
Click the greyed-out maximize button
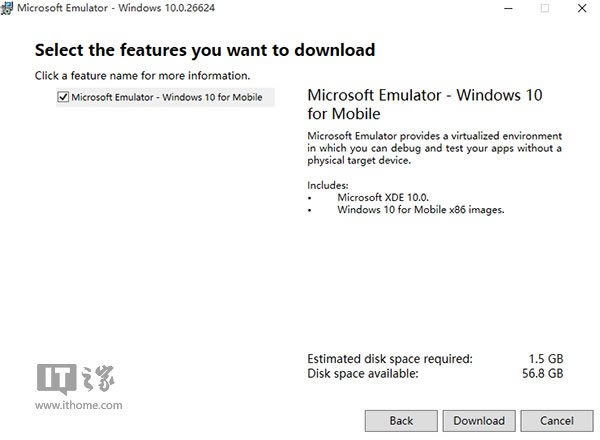545,8
